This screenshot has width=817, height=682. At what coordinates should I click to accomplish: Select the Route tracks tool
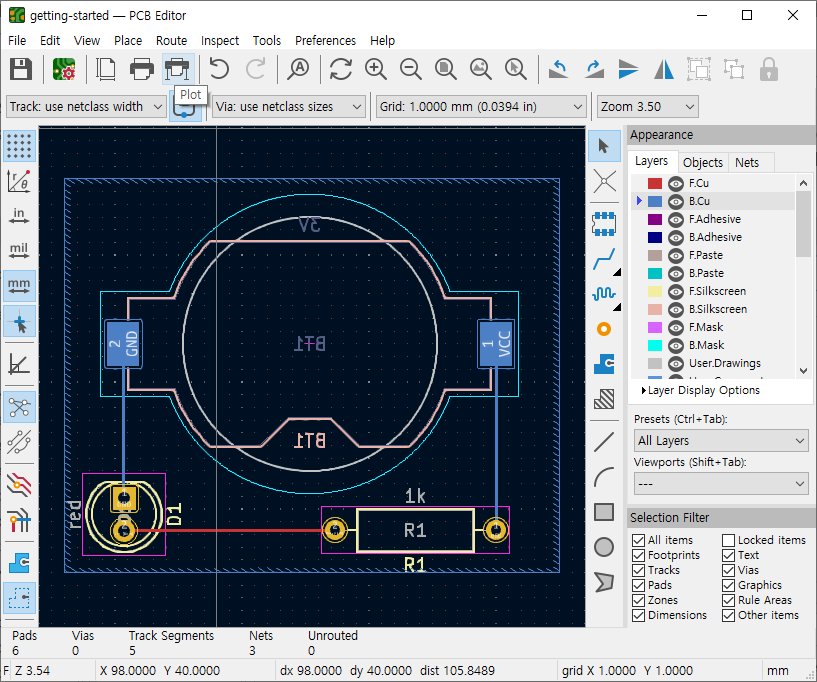click(x=604, y=259)
